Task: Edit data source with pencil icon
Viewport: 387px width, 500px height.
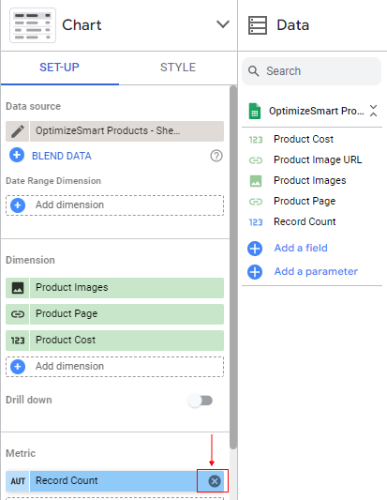Action: coord(17,131)
